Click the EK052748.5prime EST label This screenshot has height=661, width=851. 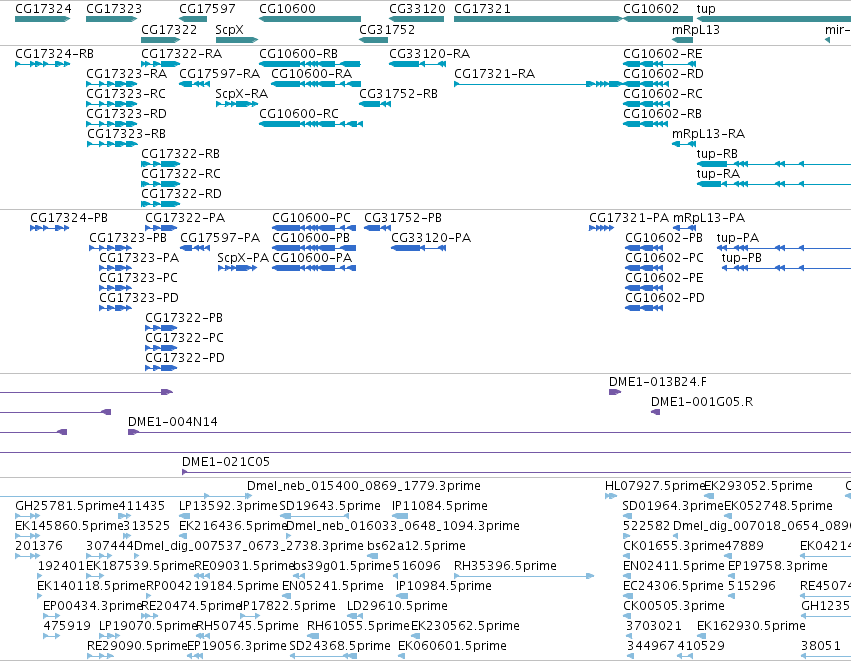click(x=778, y=506)
